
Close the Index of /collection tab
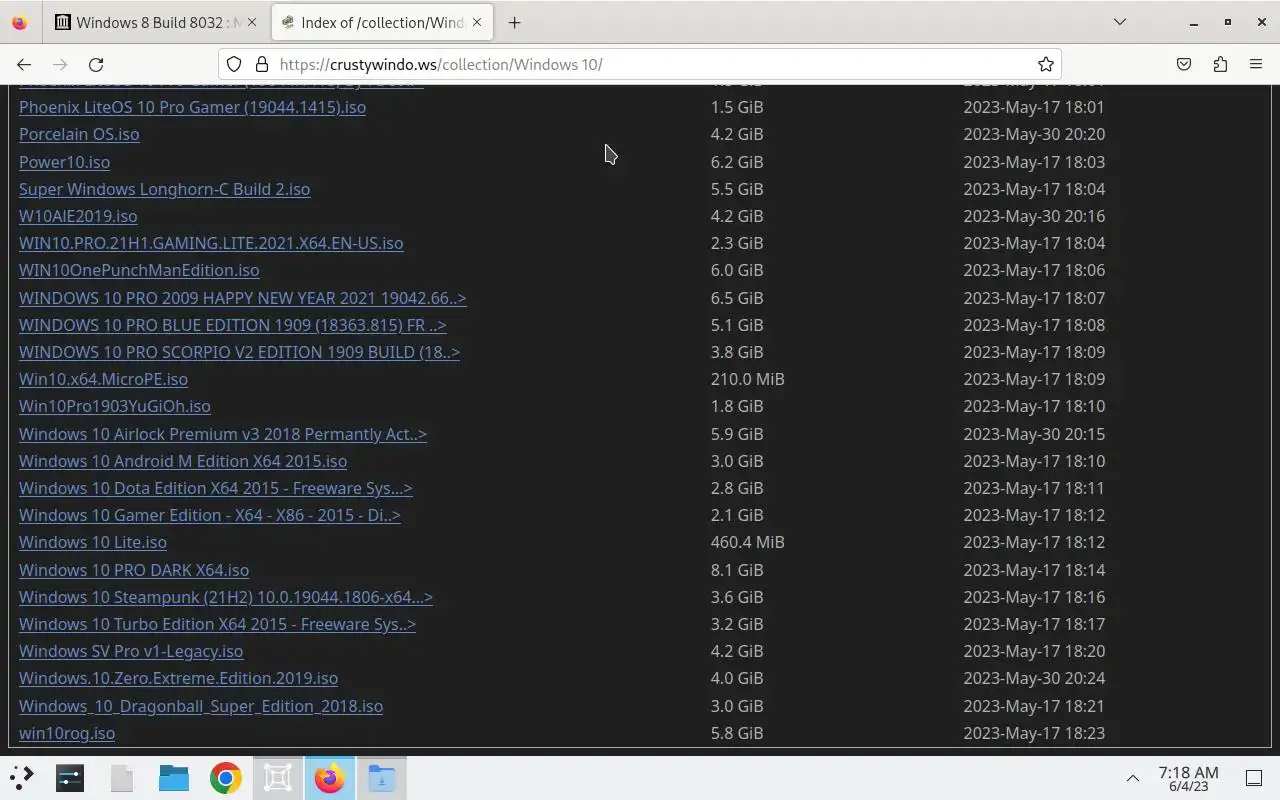point(477,22)
